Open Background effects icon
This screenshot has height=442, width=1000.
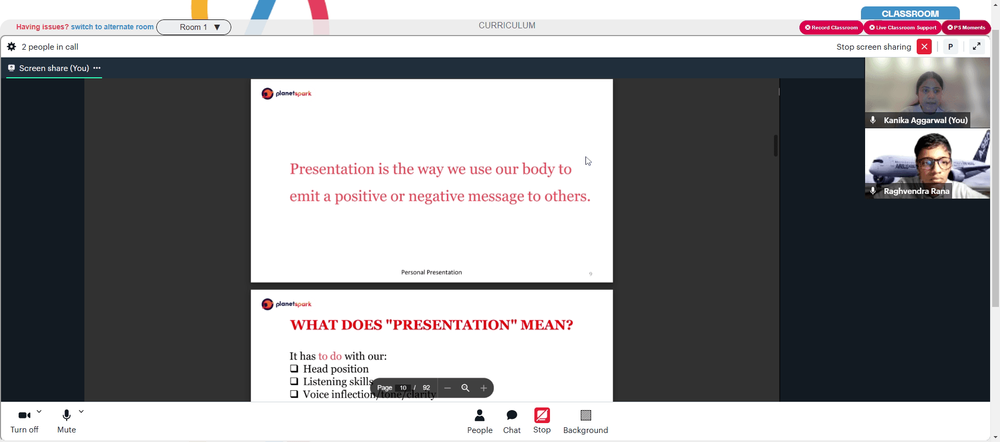pyautogui.click(x=585, y=415)
